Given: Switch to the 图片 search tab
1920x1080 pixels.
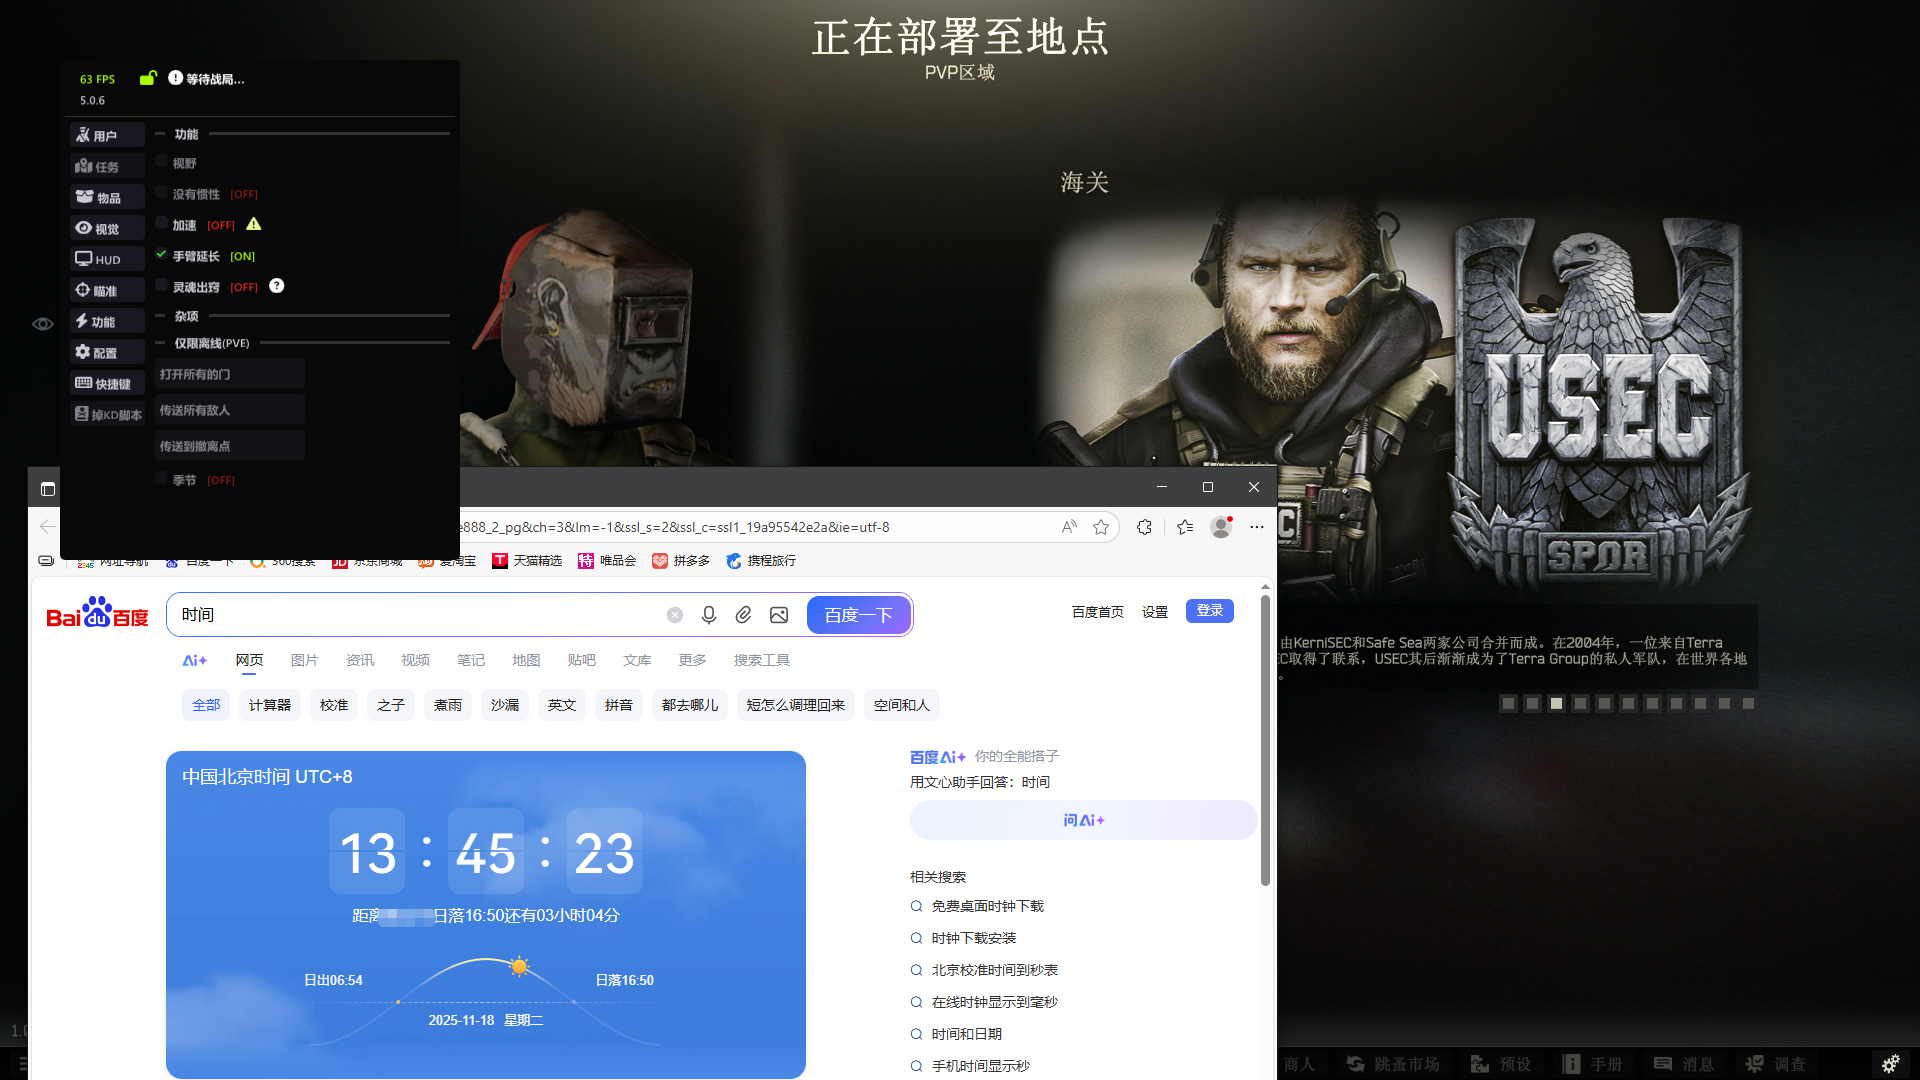Looking at the screenshot, I should (x=304, y=660).
